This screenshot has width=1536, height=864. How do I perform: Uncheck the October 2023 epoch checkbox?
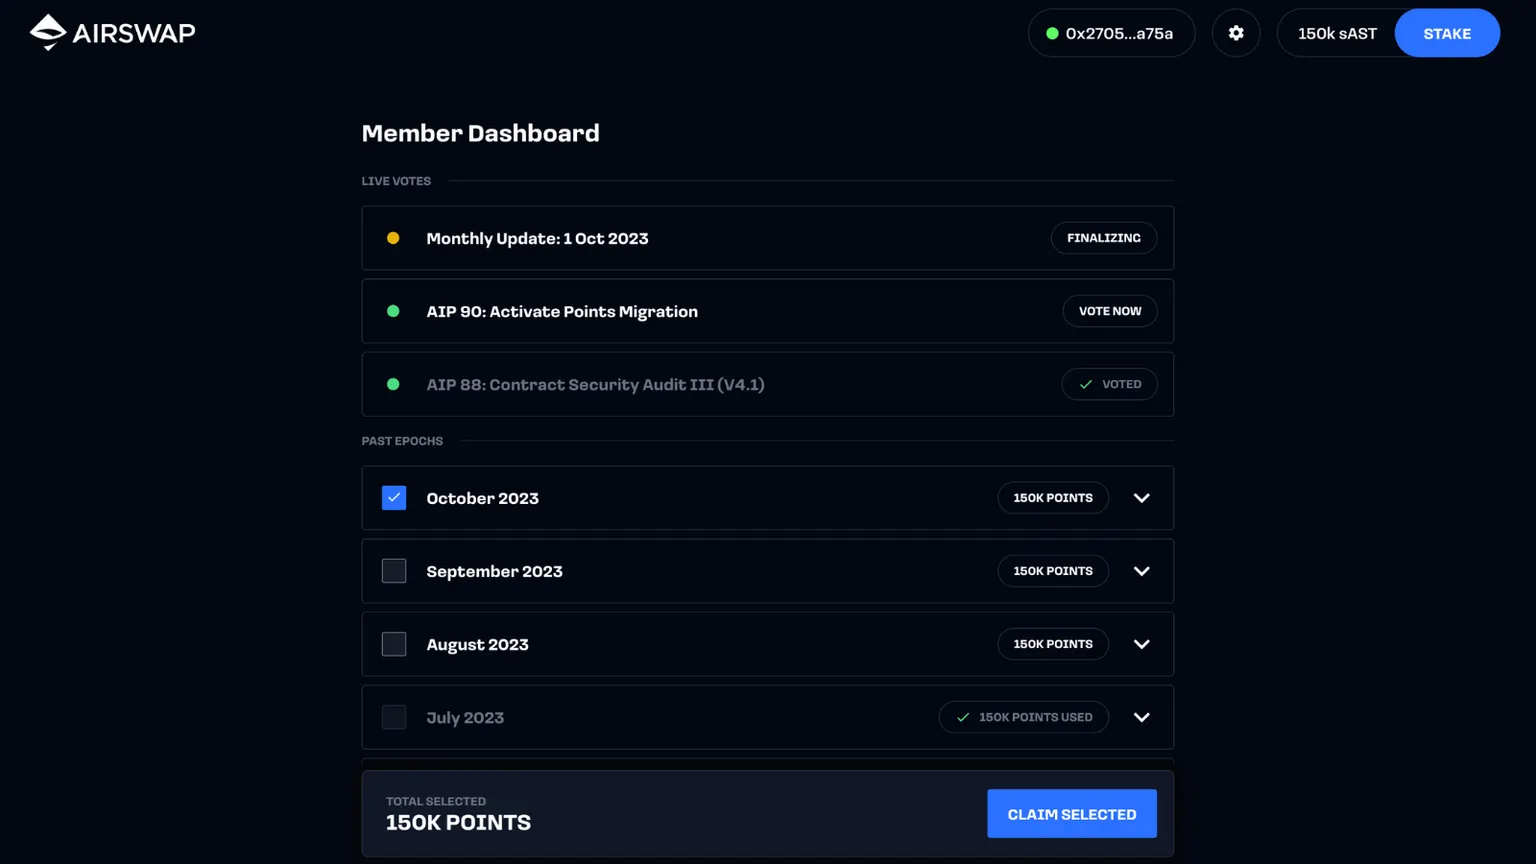(x=393, y=497)
